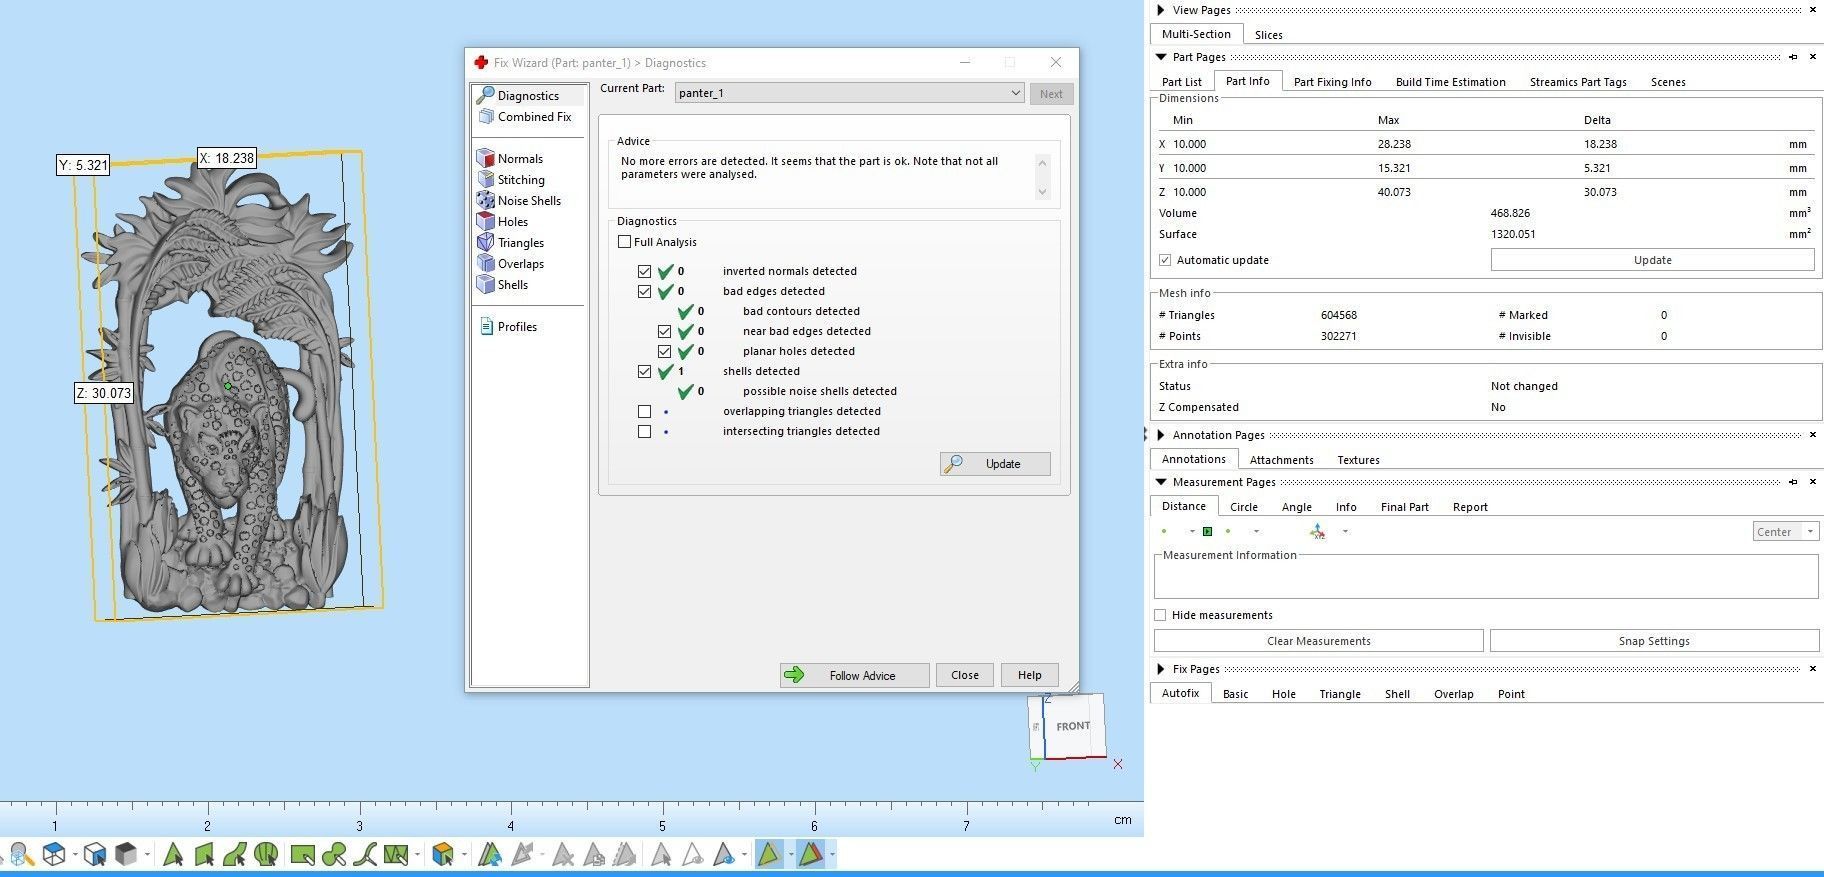This screenshot has width=1824, height=877.
Task: Click the shaded gray cube icon
Action: pos(126,854)
